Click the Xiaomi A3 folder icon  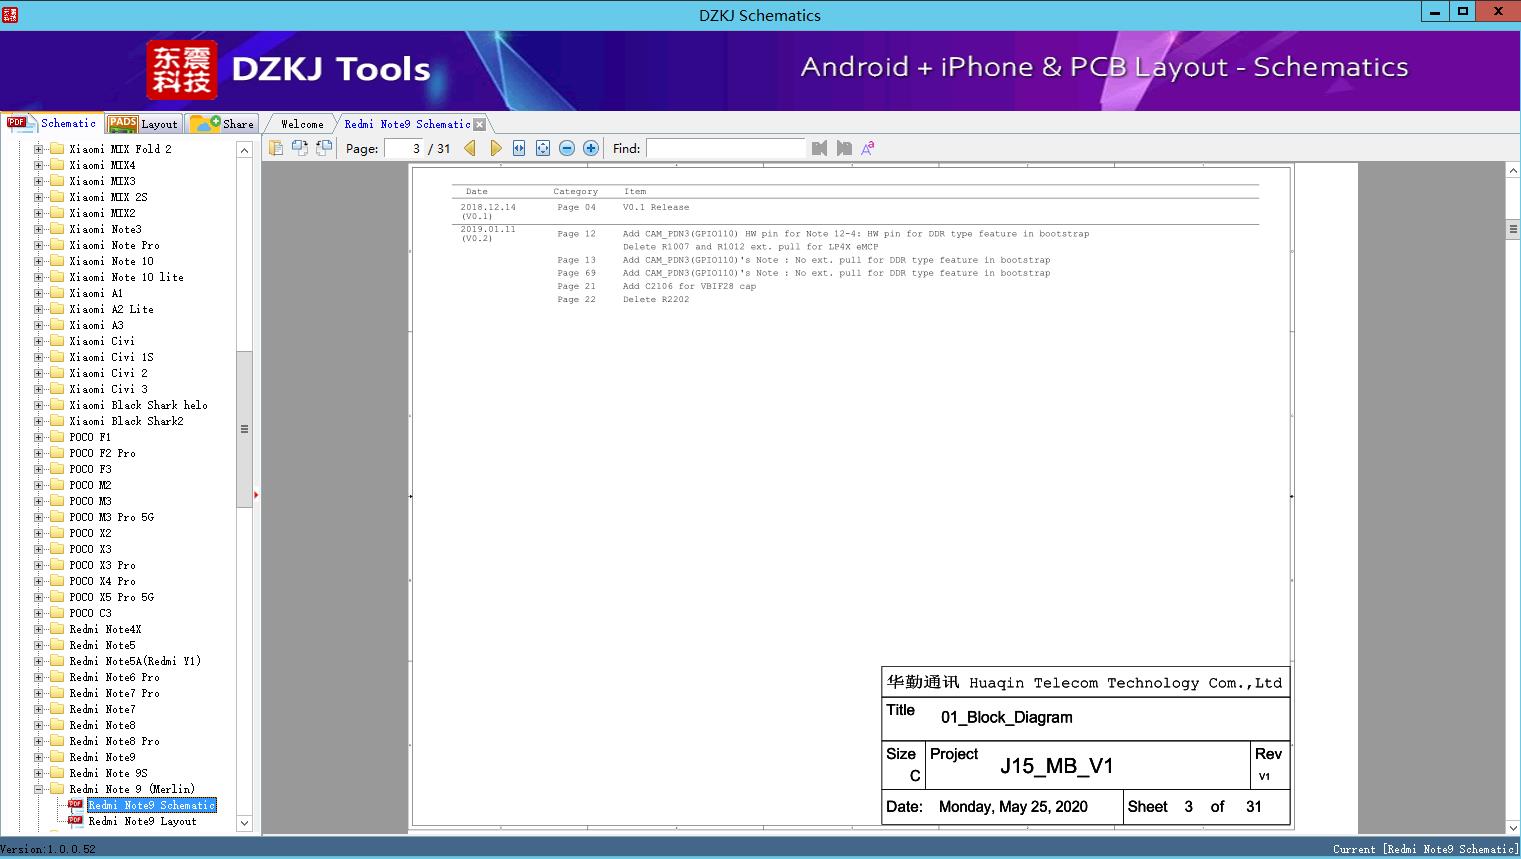(57, 325)
